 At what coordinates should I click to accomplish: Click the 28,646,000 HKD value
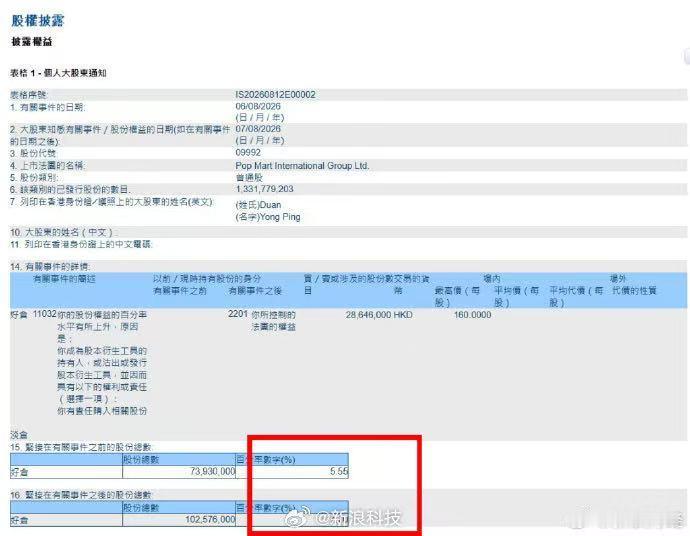tap(379, 315)
